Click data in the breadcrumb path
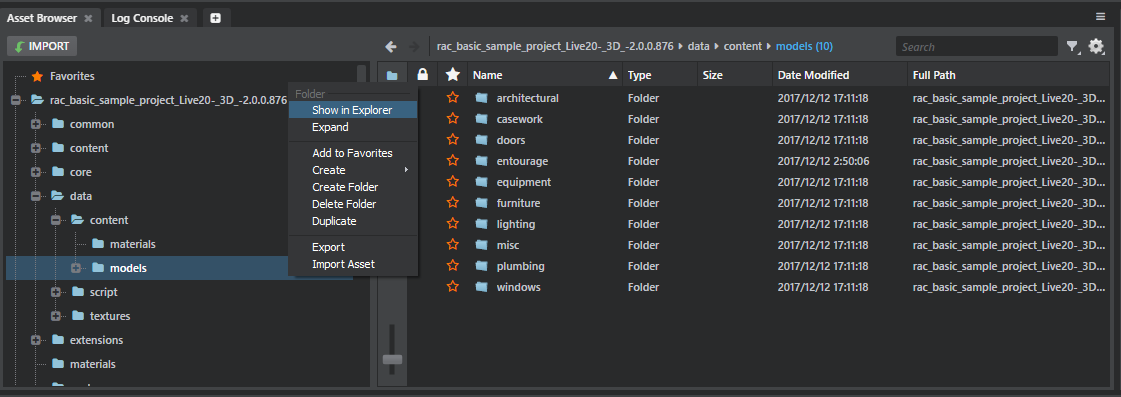Viewport: 1121px width, 397px height. [x=698, y=46]
